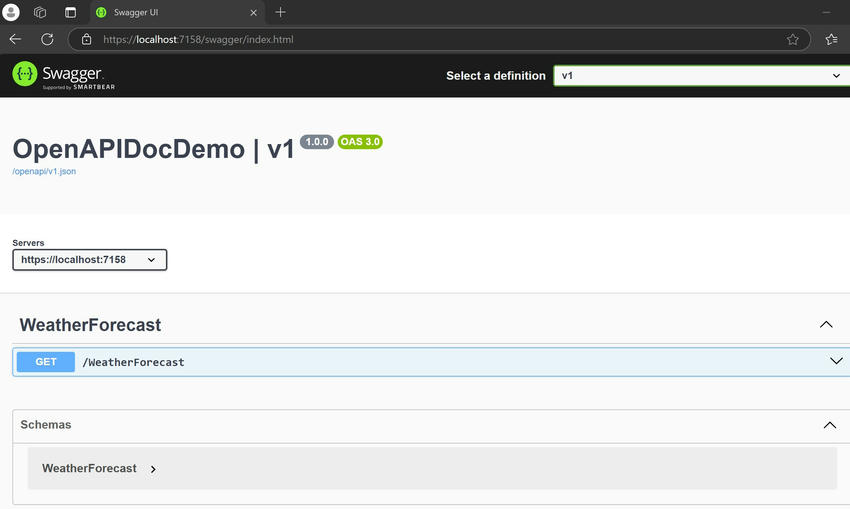Expand the WeatherForecast schema arrow
The image size is (850, 509).
pyautogui.click(x=153, y=469)
